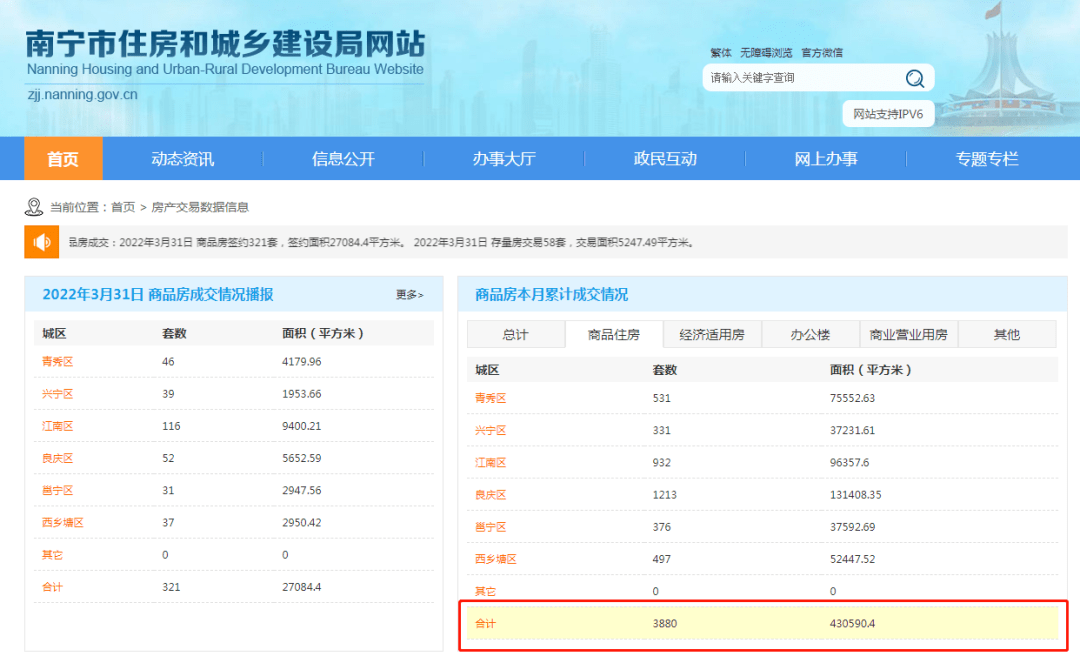The height and width of the screenshot is (663, 1080).
Task: Open 信息公开 navigation menu
Action: point(343,158)
